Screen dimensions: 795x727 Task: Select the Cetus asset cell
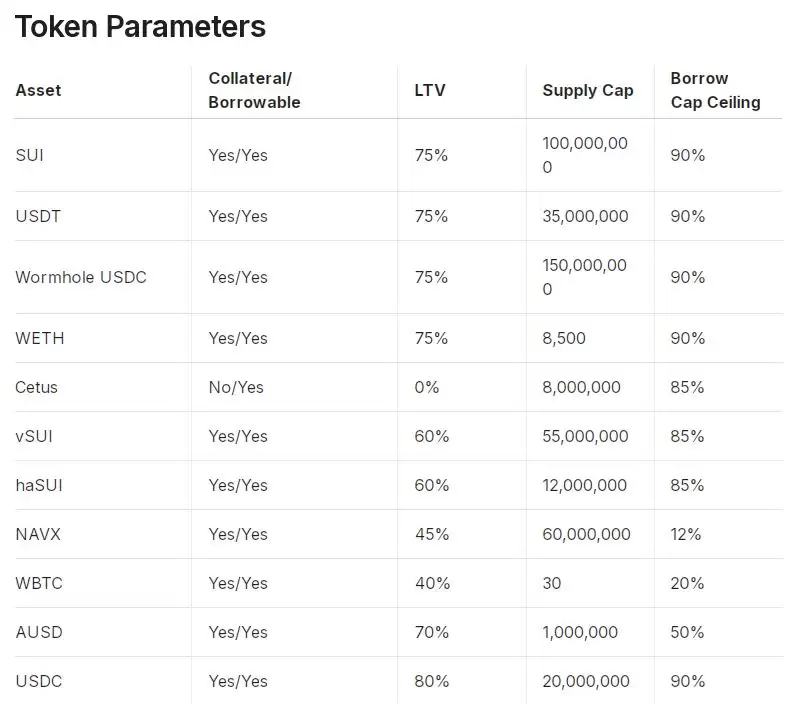point(37,387)
